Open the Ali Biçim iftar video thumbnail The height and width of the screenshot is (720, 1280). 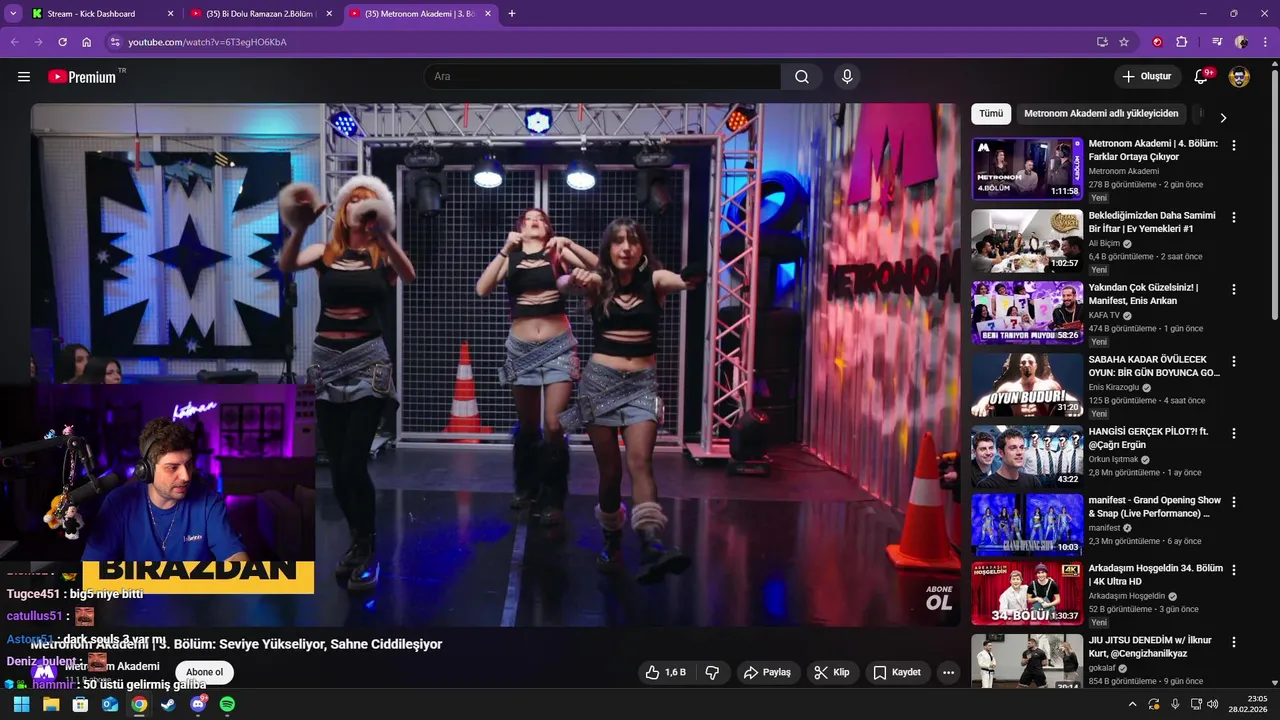(1026, 241)
